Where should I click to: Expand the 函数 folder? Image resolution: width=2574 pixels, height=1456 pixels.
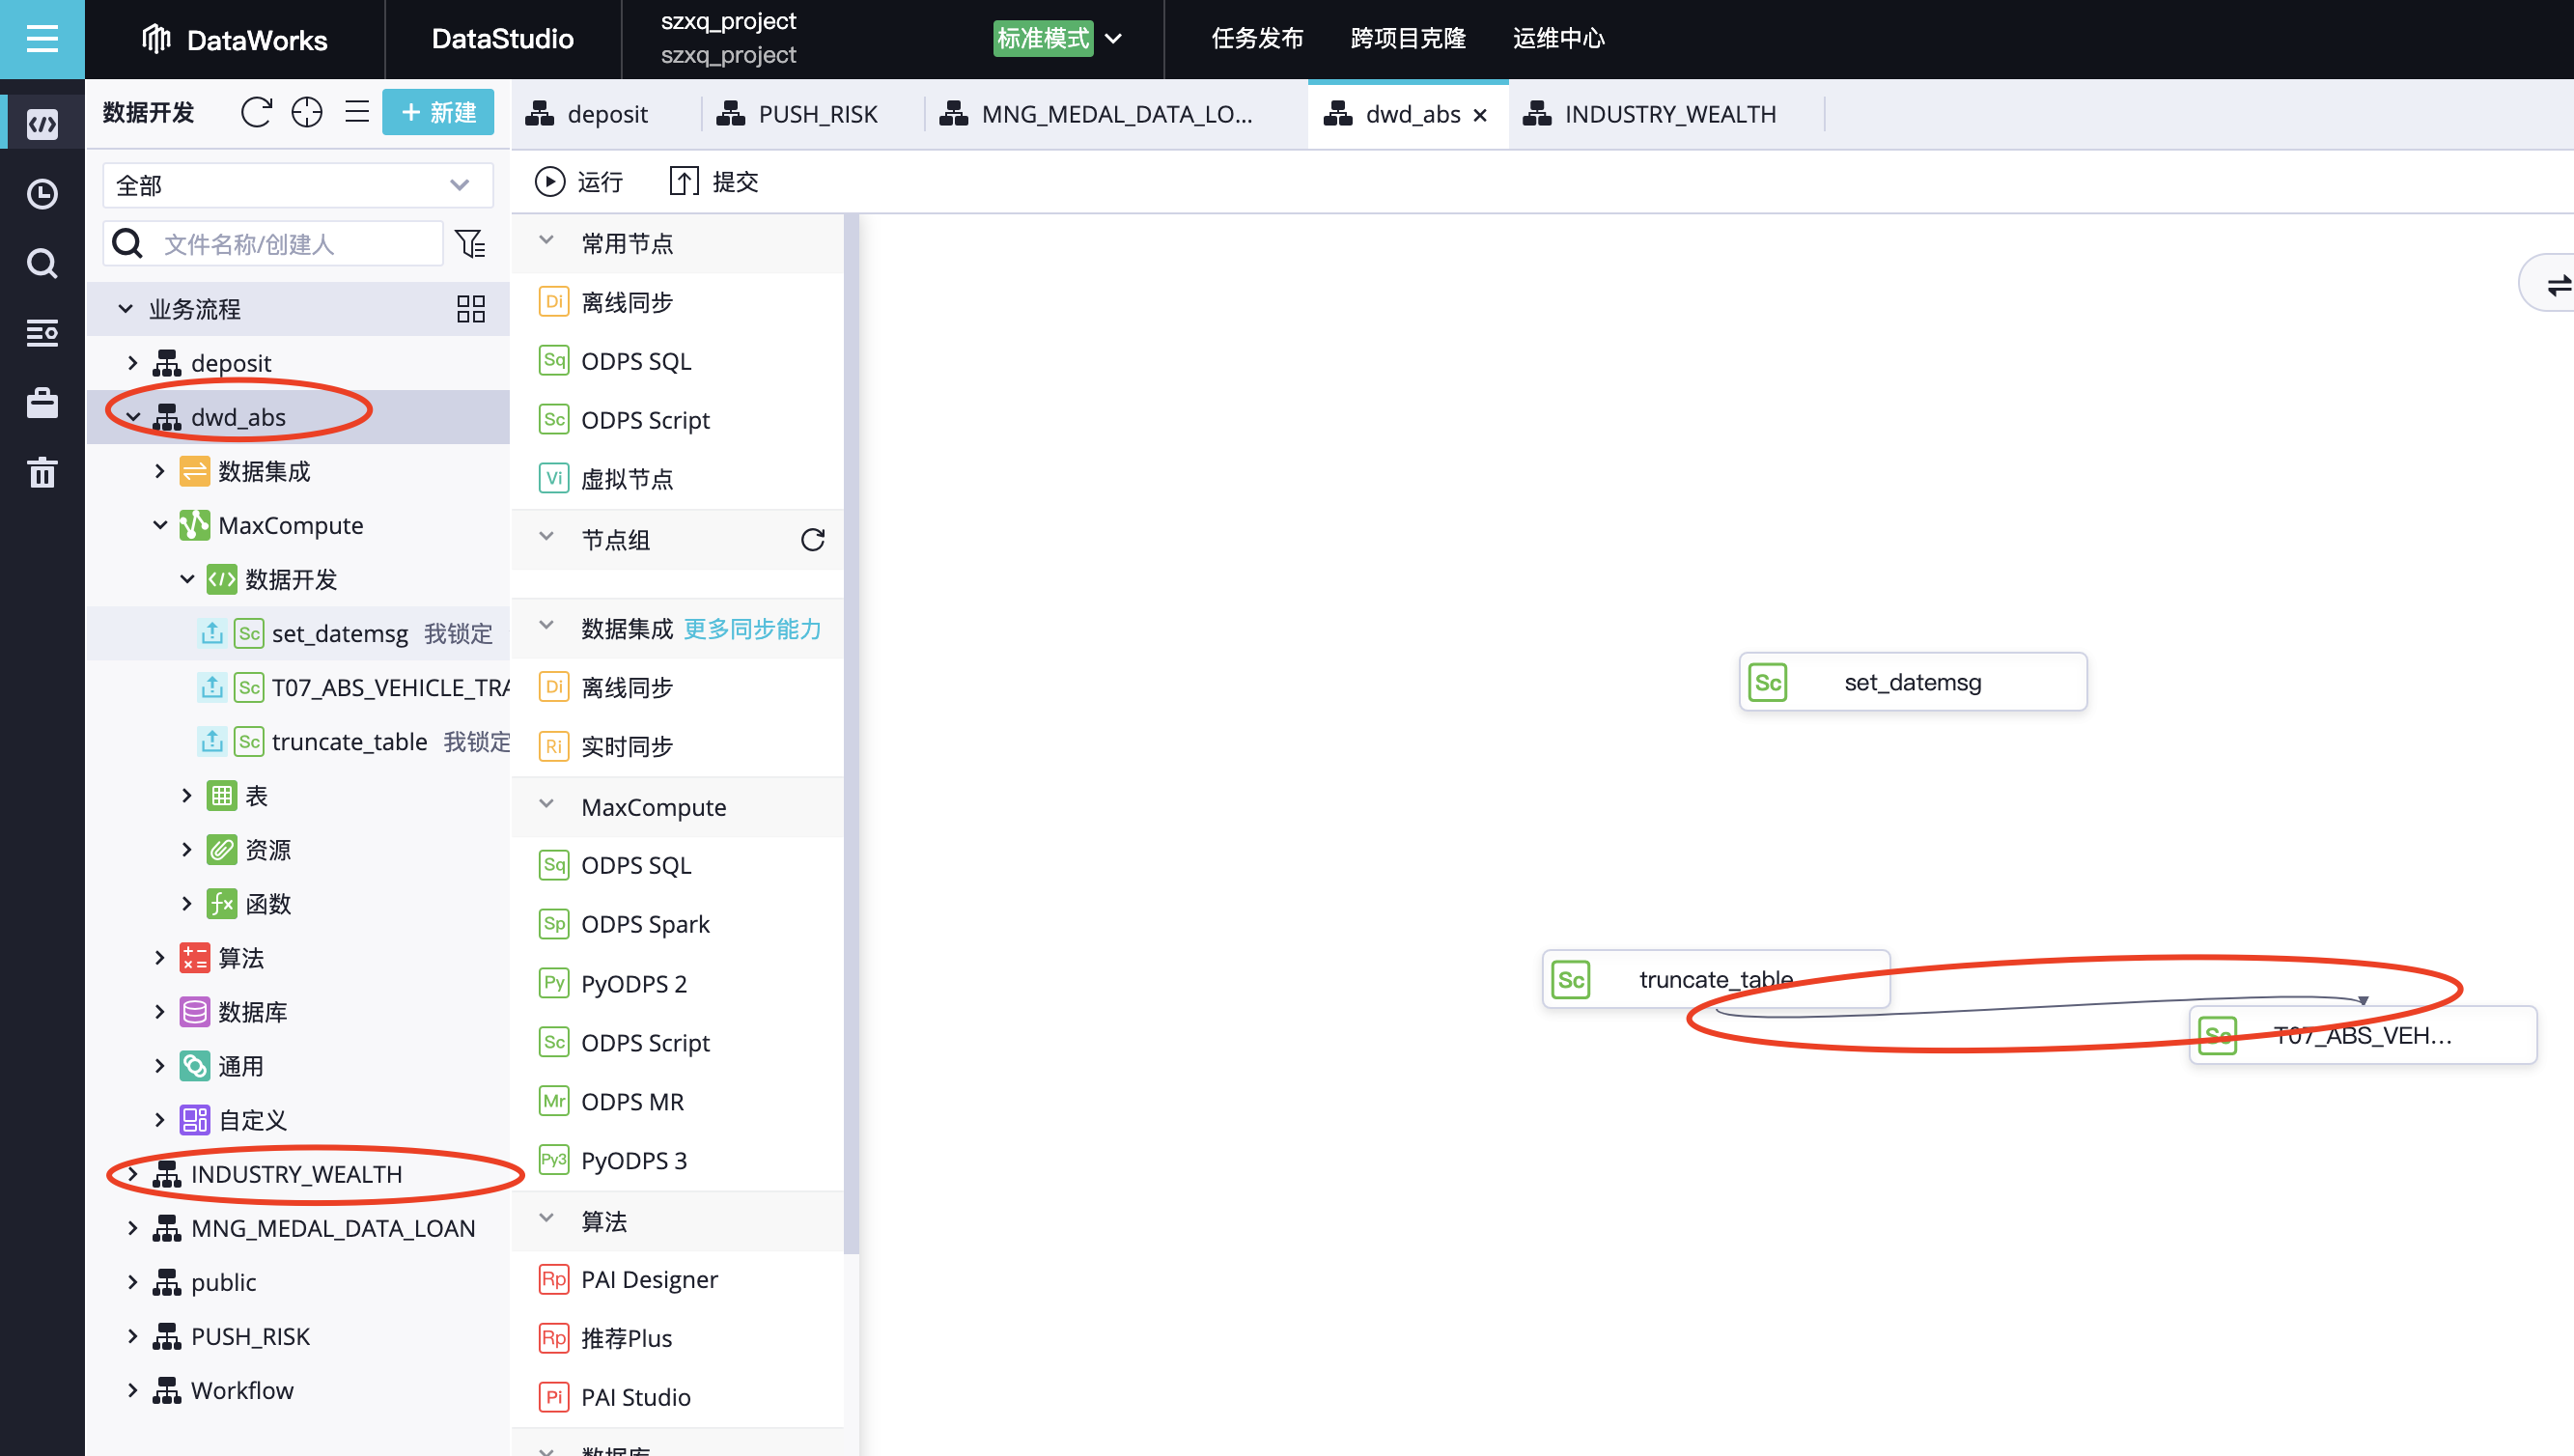(x=187, y=904)
